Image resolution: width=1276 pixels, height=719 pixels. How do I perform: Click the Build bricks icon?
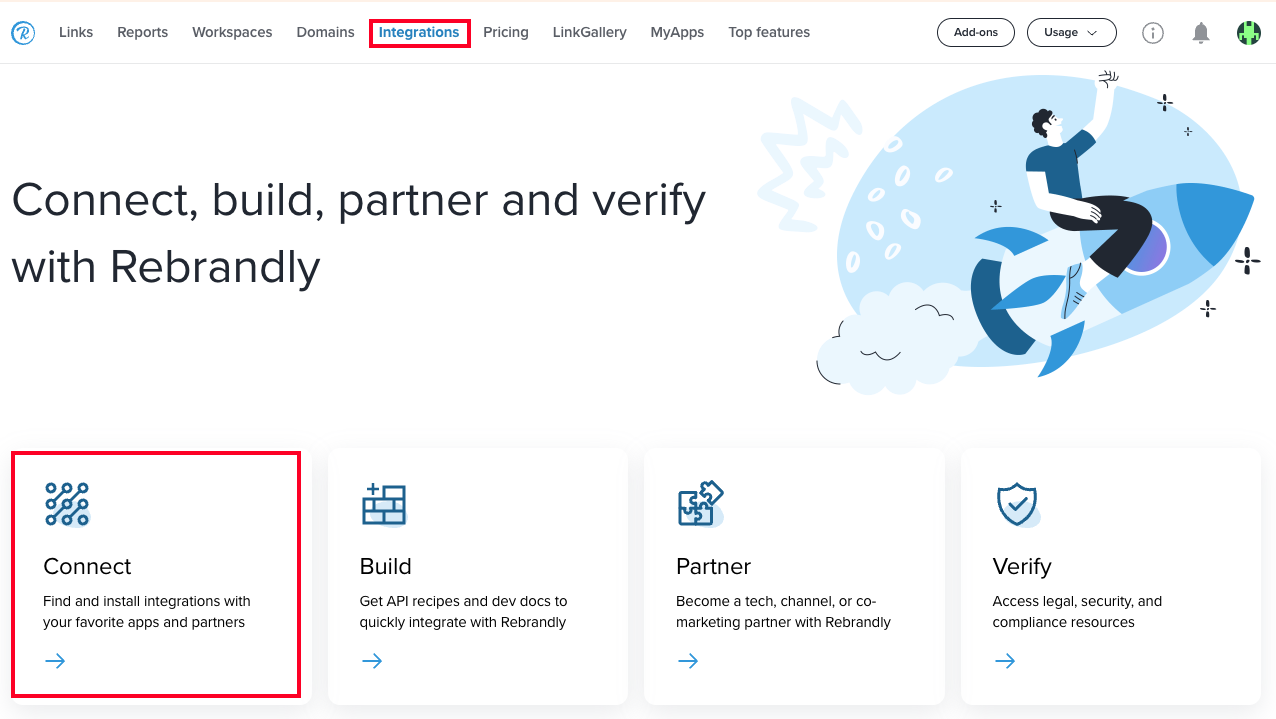383,504
